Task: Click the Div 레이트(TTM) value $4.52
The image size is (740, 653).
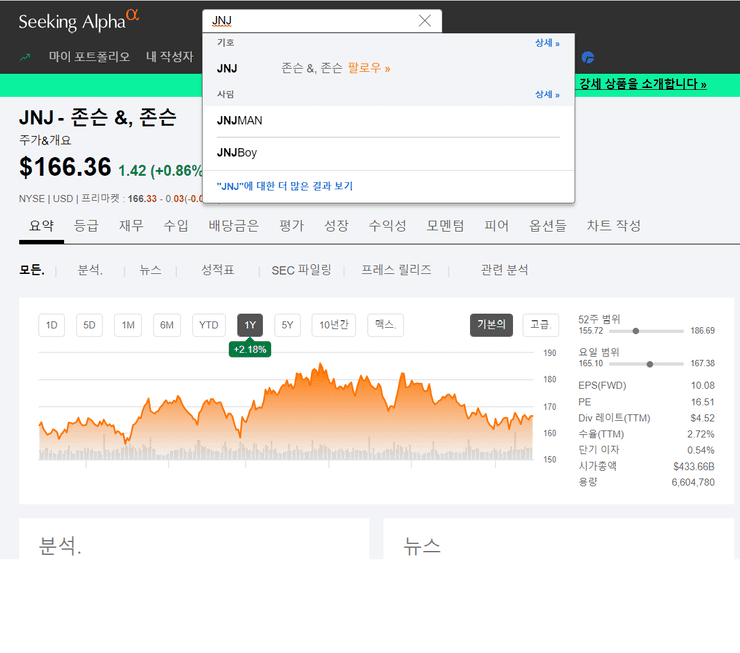Action: pyautogui.click(x=703, y=418)
